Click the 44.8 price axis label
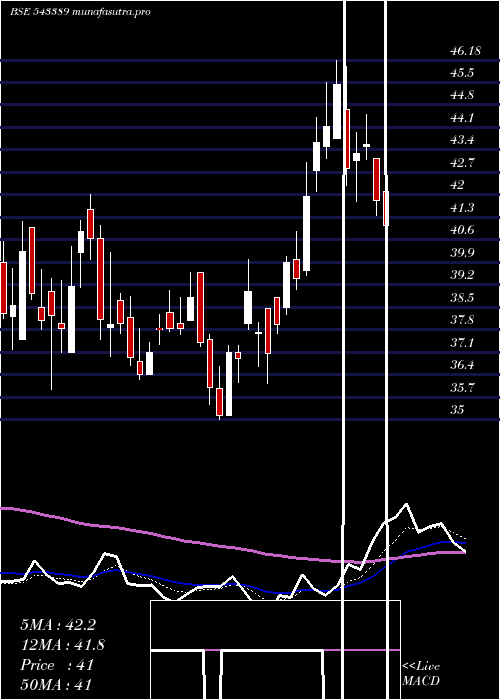500x700 pixels. pyautogui.click(x=462, y=96)
